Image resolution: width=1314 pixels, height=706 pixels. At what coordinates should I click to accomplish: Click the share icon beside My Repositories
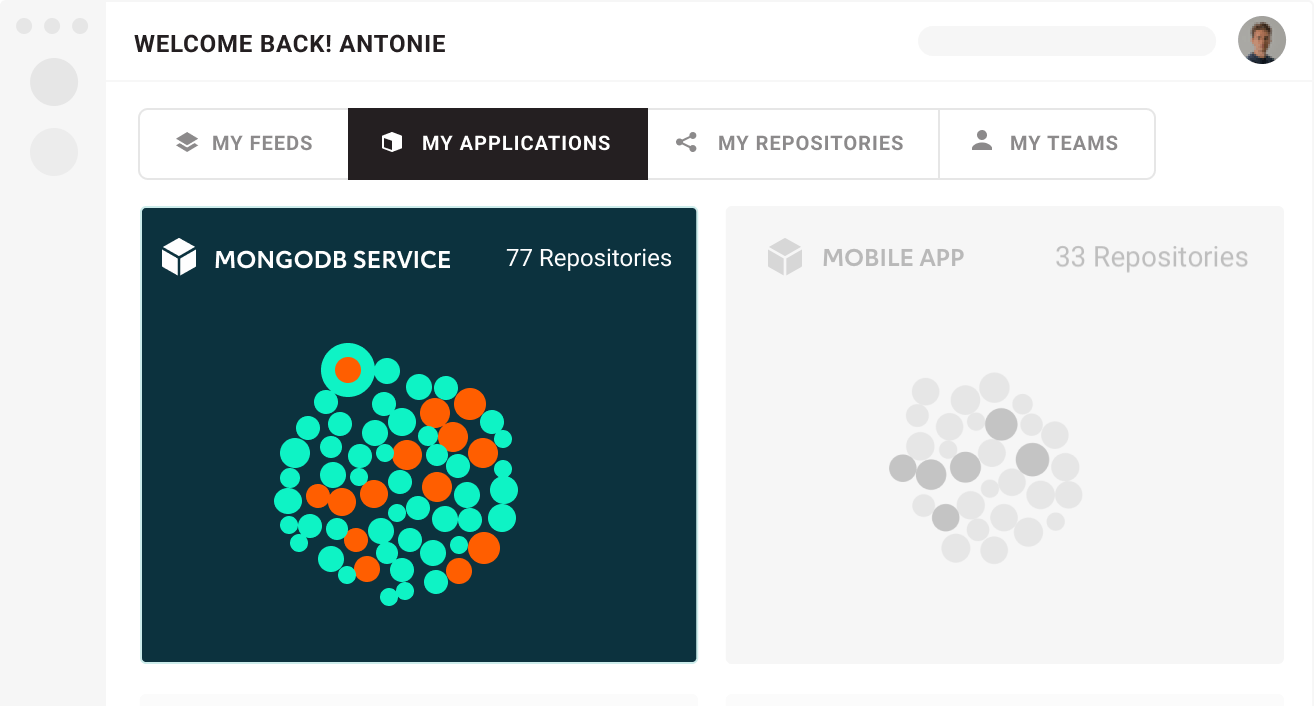point(685,142)
